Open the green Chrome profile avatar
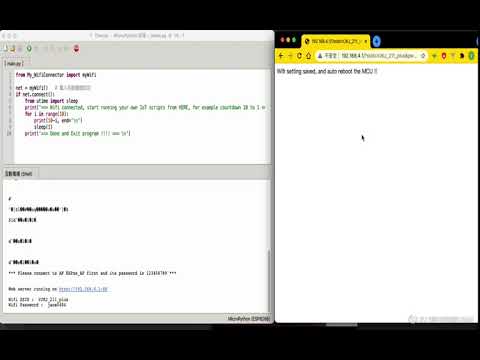Viewport: 480px width, 360px height. 471,56
